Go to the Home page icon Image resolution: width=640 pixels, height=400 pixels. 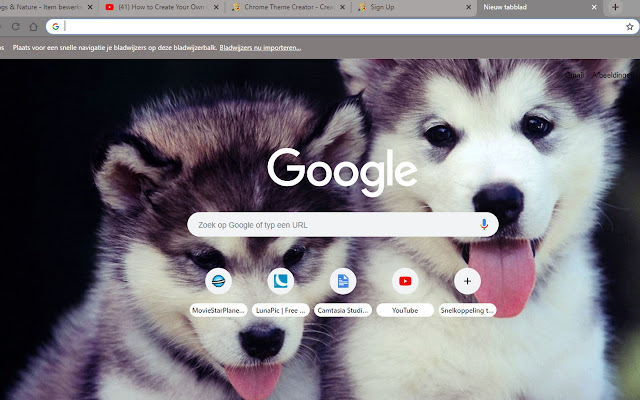pos(33,27)
